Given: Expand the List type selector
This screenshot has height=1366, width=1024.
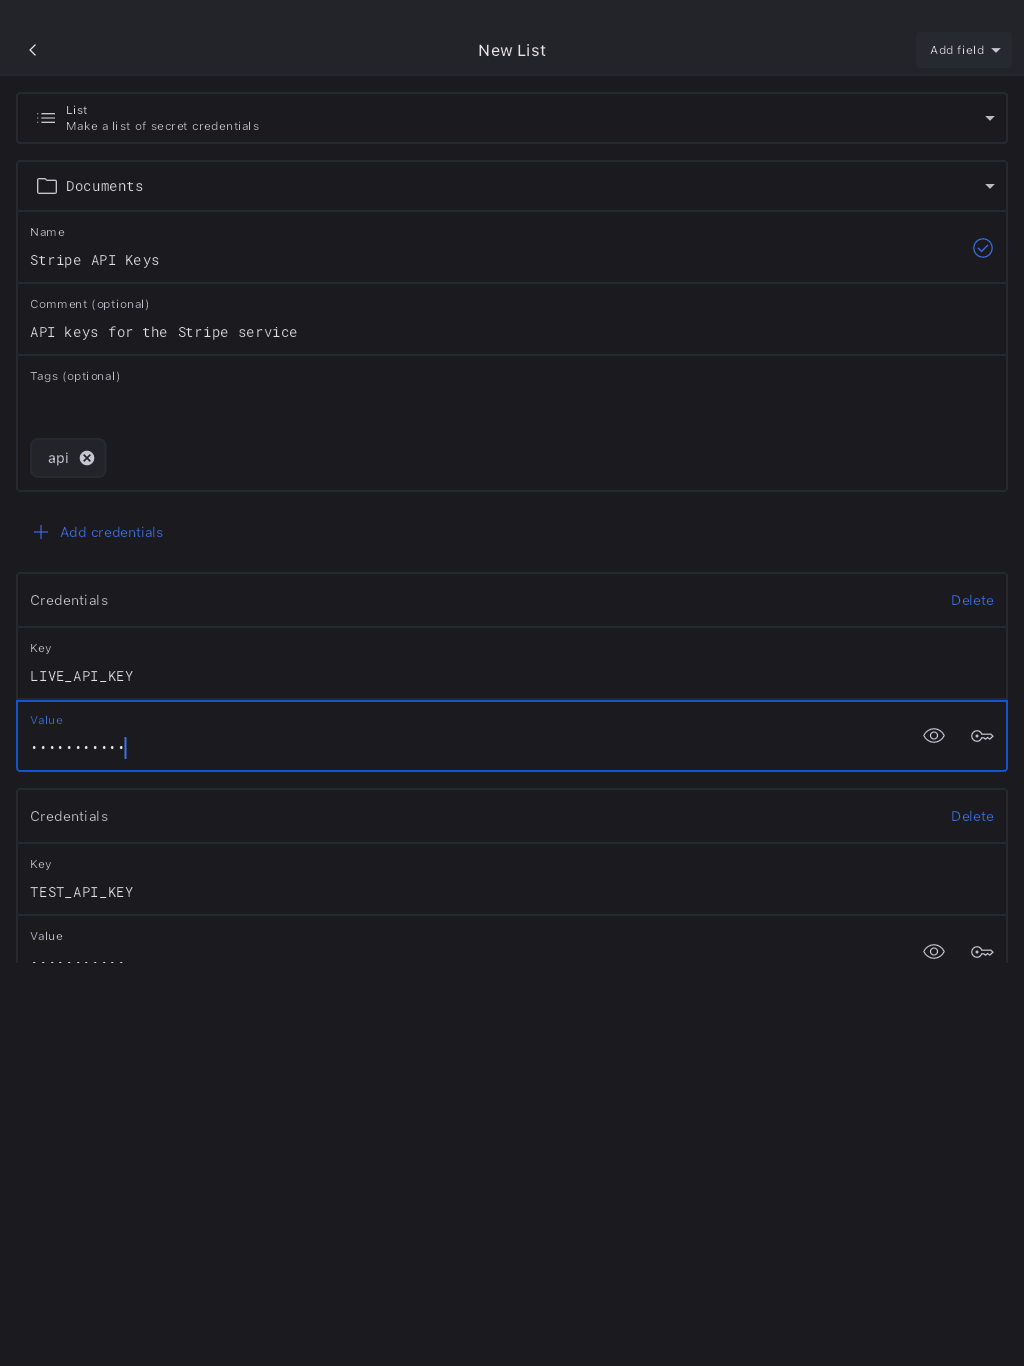Looking at the screenshot, I should [989, 118].
